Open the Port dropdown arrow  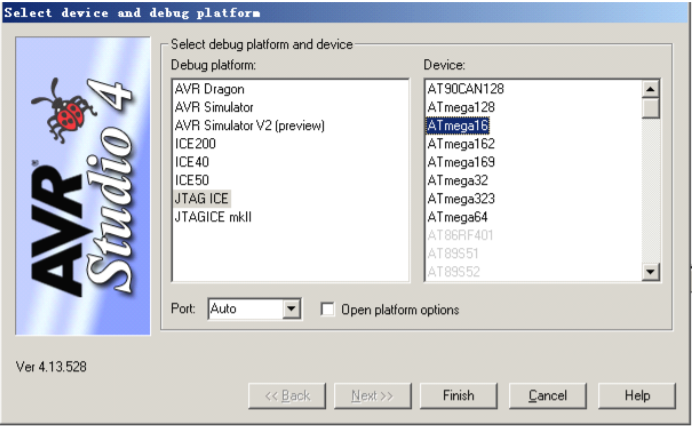pyautogui.click(x=291, y=309)
